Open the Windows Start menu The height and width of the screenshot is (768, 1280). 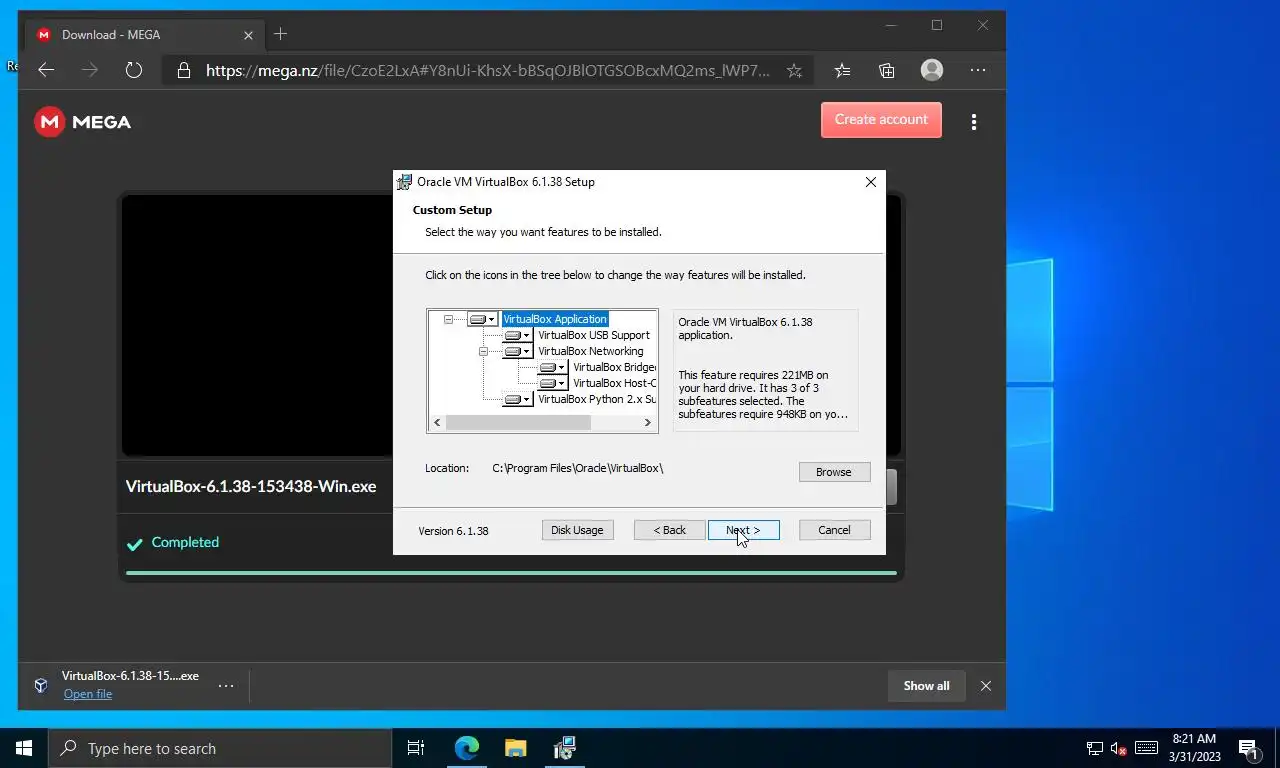tap(24, 748)
